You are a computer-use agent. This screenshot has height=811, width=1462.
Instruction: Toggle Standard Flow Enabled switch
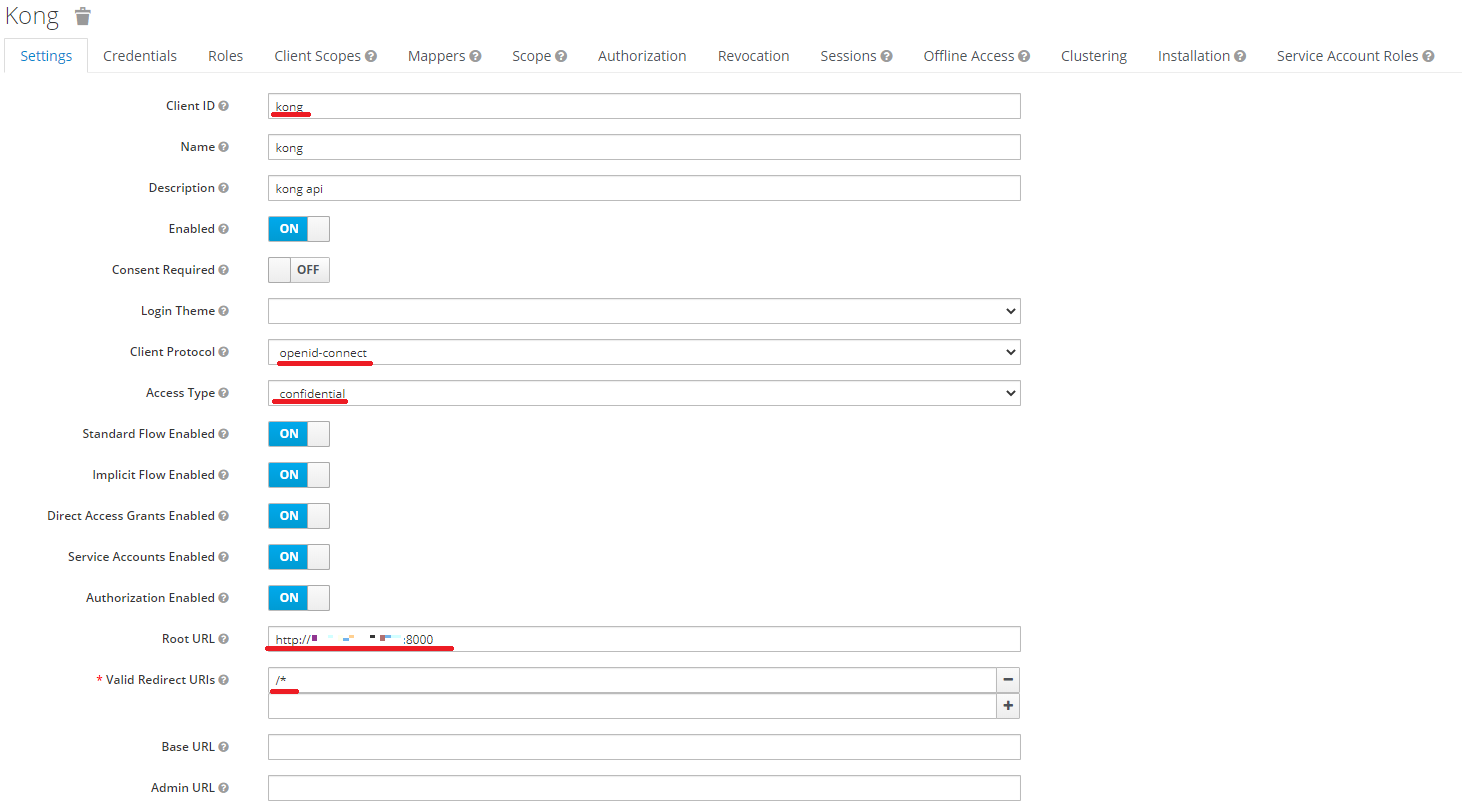click(299, 434)
